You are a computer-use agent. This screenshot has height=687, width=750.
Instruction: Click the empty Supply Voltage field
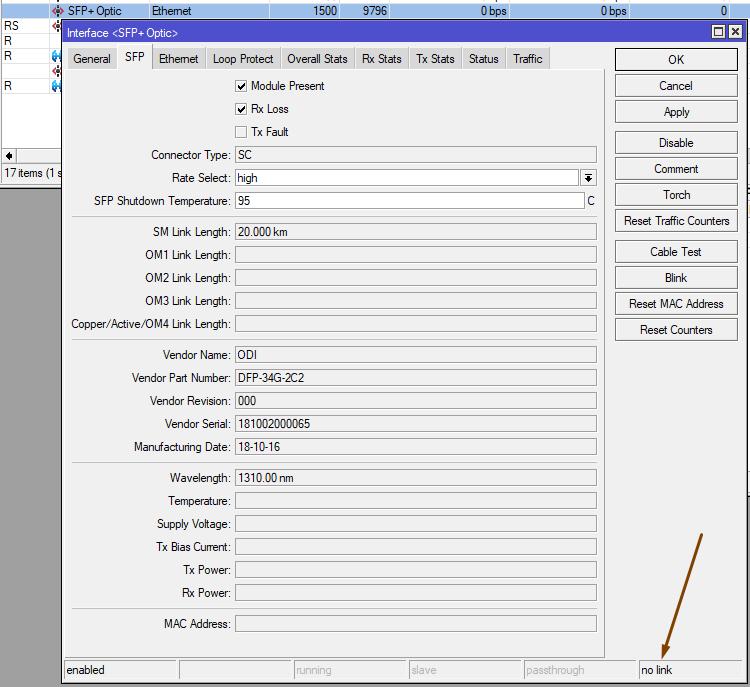[x=416, y=524]
